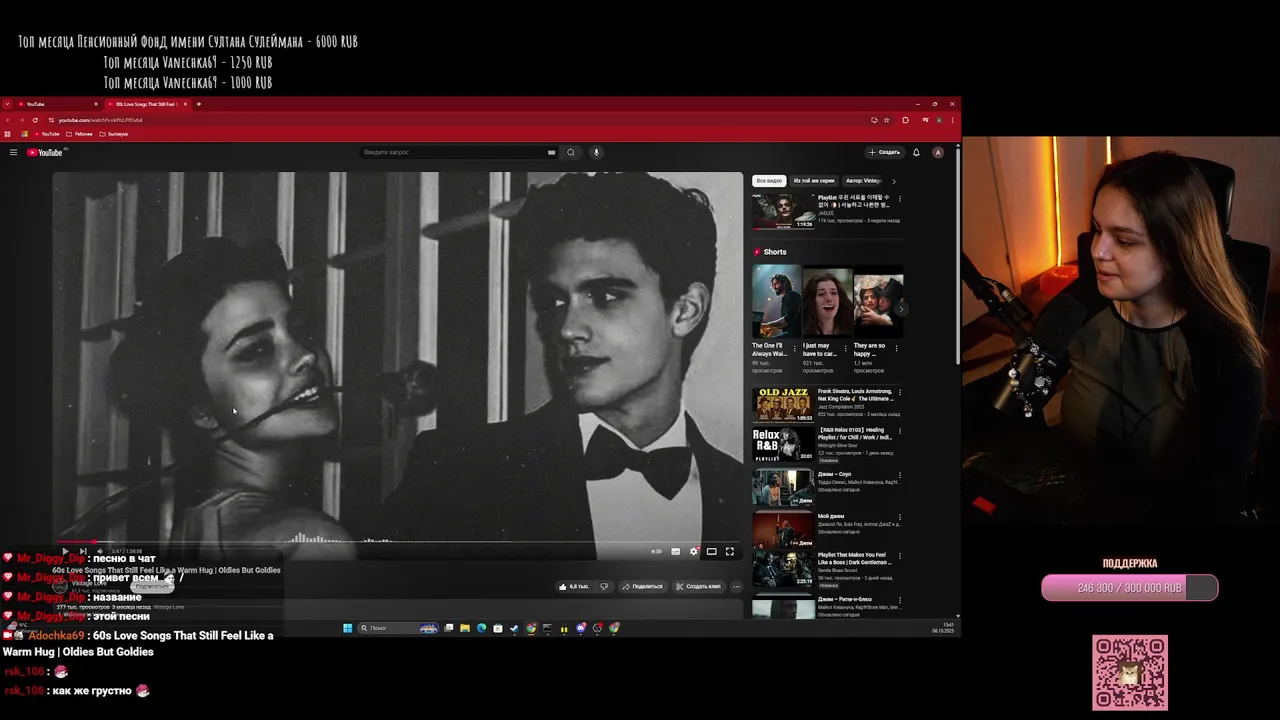Click the YouTube search field
1280x720 pixels.
tap(459, 152)
